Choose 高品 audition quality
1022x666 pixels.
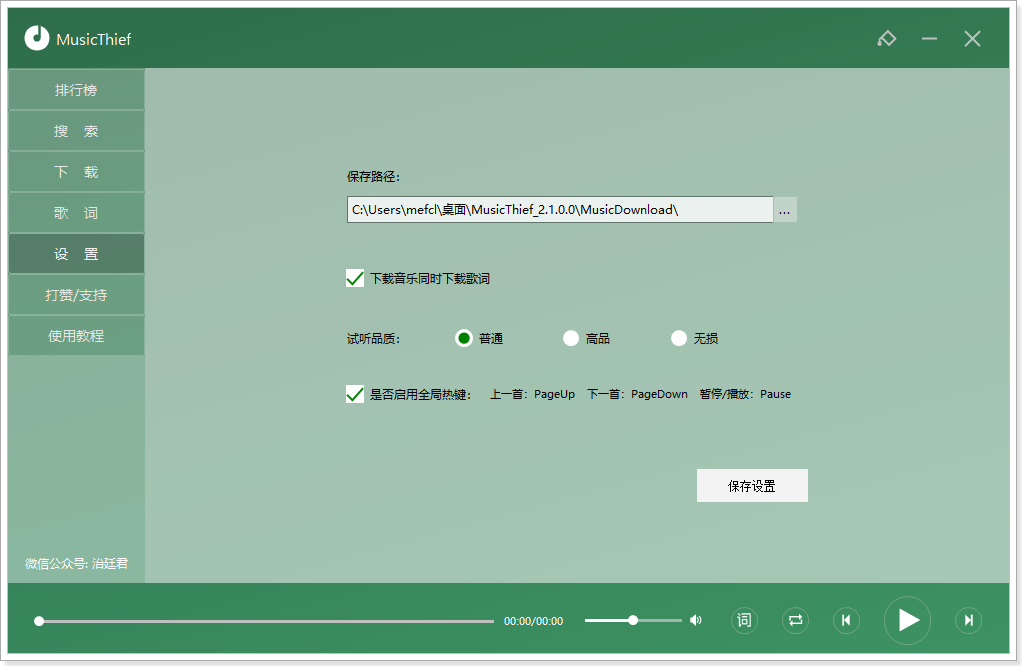(x=571, y=338)
